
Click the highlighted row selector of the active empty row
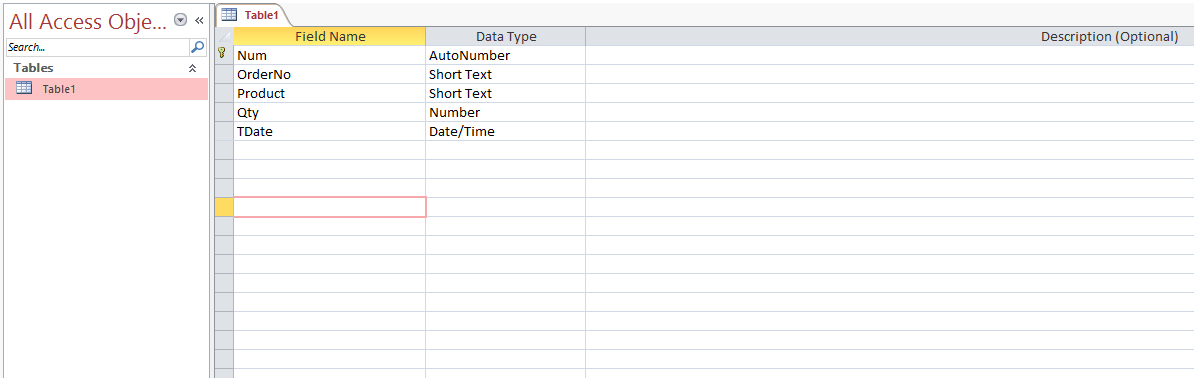(224, 207)
